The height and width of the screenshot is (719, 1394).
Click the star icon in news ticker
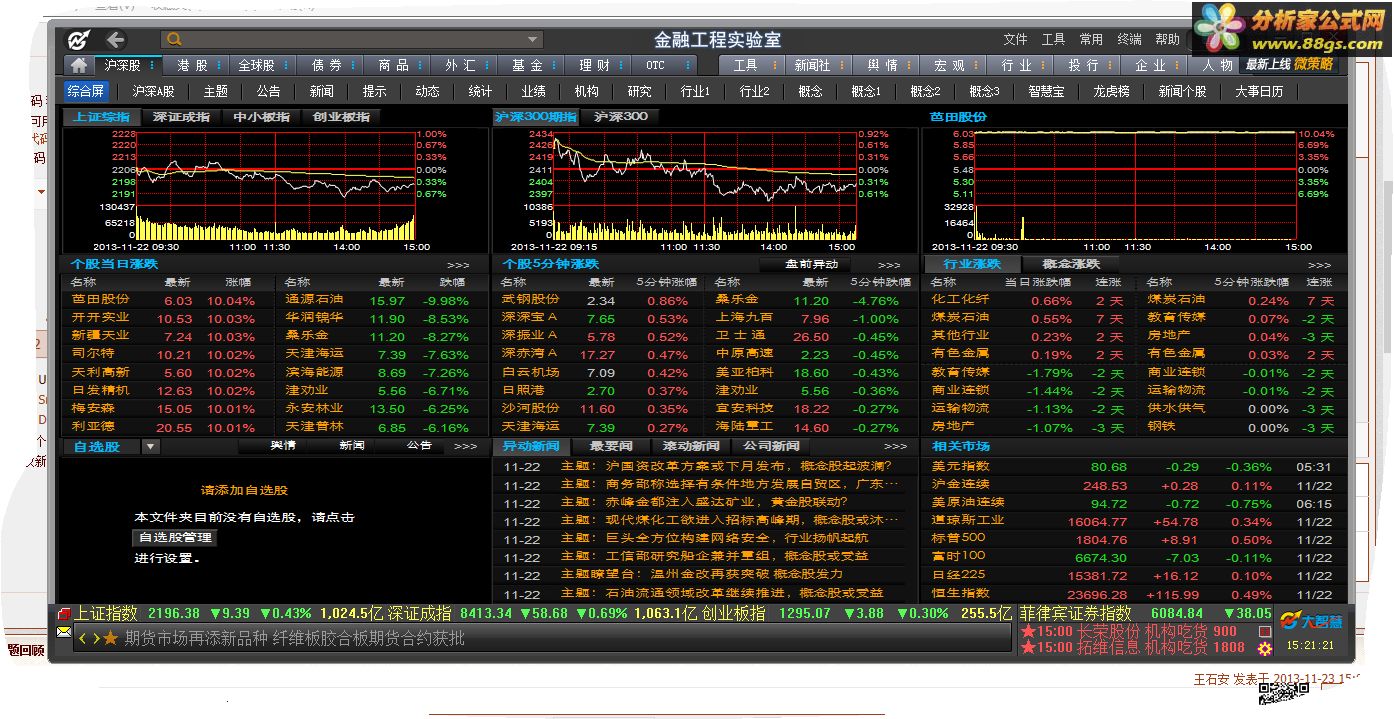[110, 638]
